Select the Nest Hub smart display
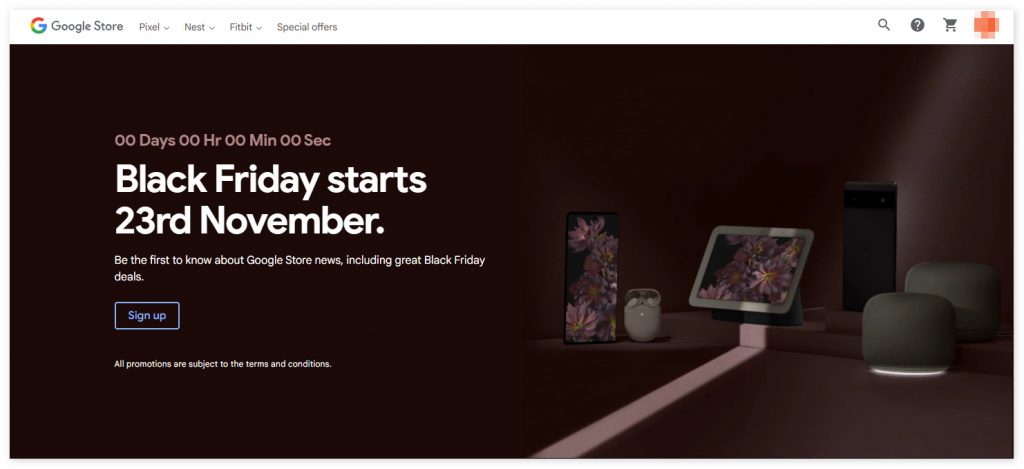The height and width of the screenshot is (469, 1024). point(751,274)
